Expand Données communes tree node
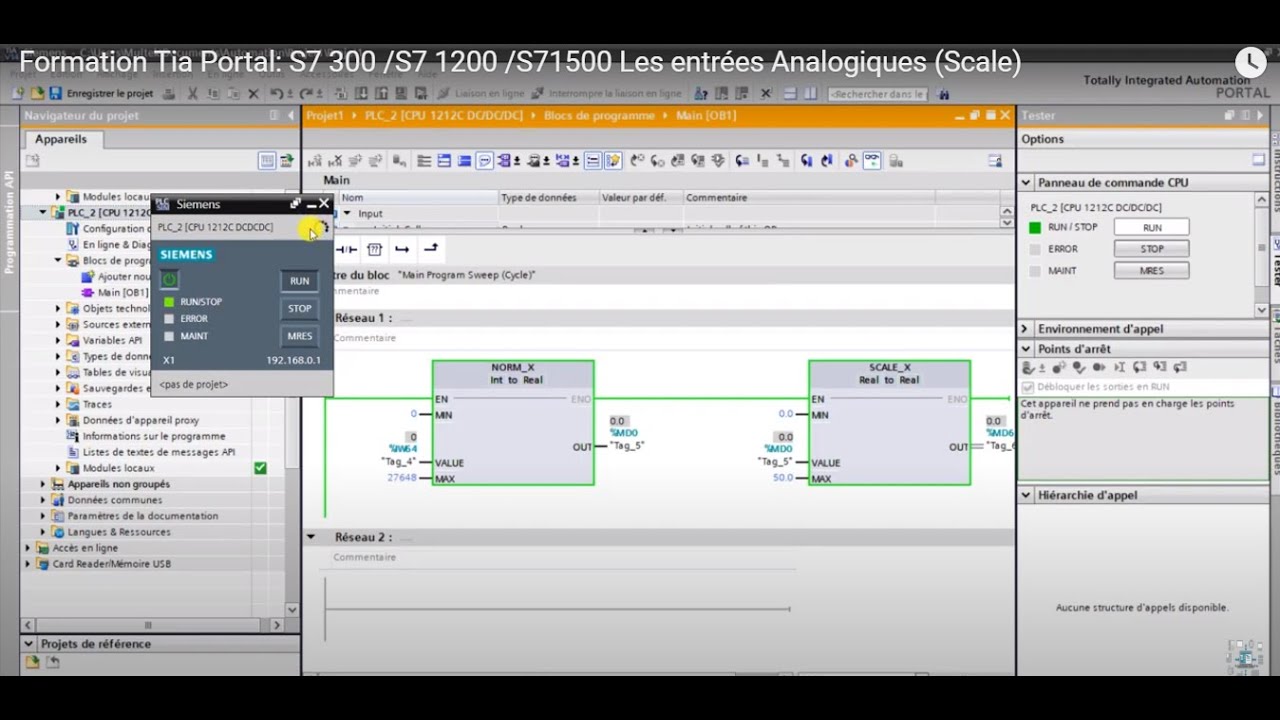 43,500
